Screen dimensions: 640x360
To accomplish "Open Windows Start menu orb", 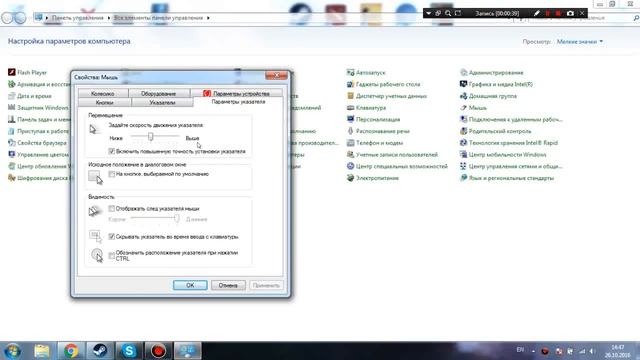I will [13, 351].
